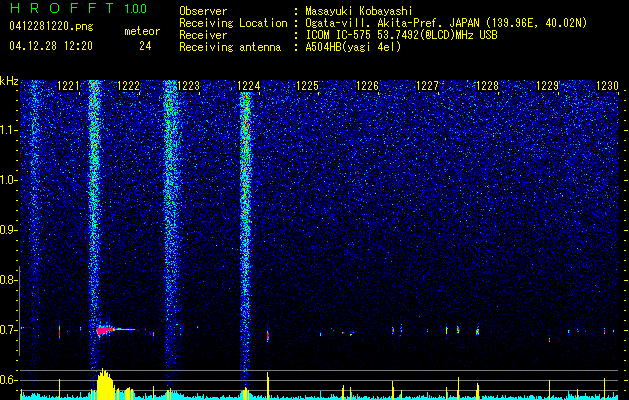Click time marker 1224
629x400 pixels.
[249, 86]
